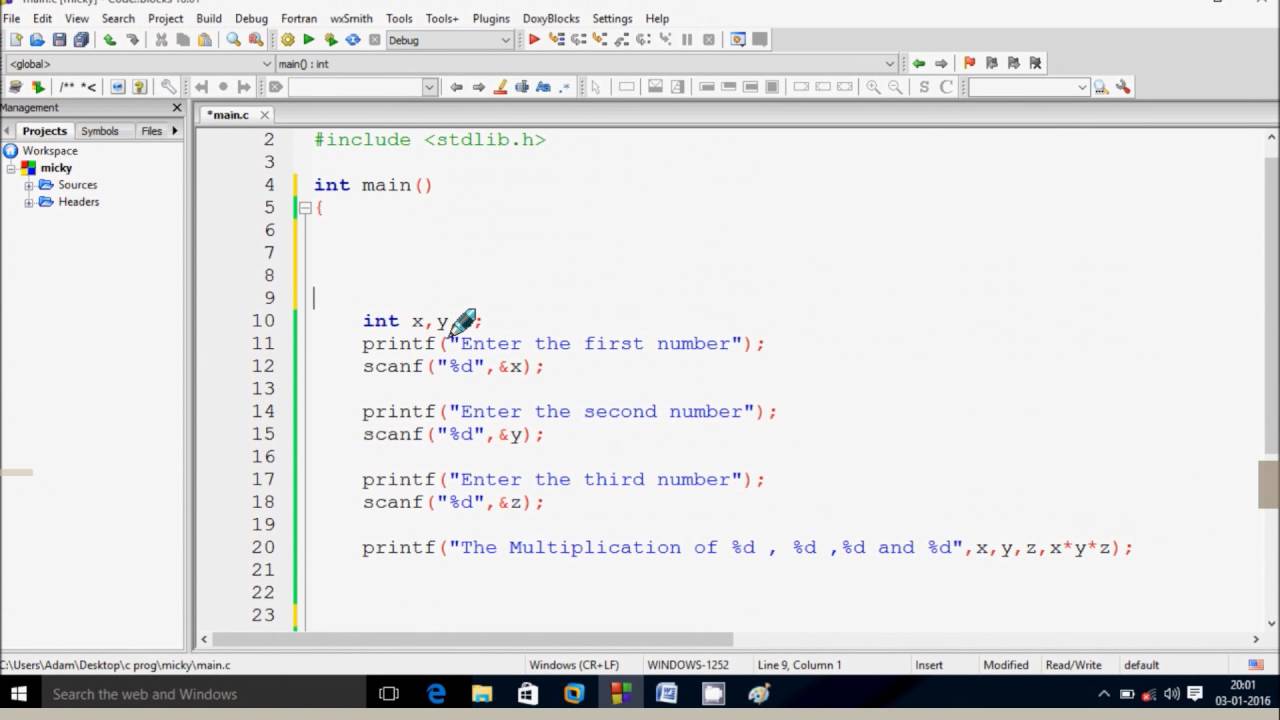Click the horizontal scrollbar thumb in editor
The height and width of the screenshot is (720, 1280).
[473, 639]
